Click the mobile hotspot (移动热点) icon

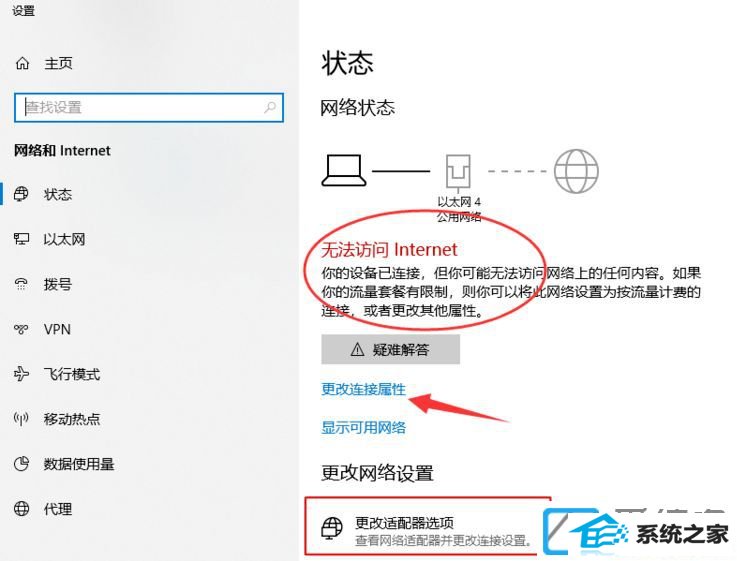click(x=21, y=419)
